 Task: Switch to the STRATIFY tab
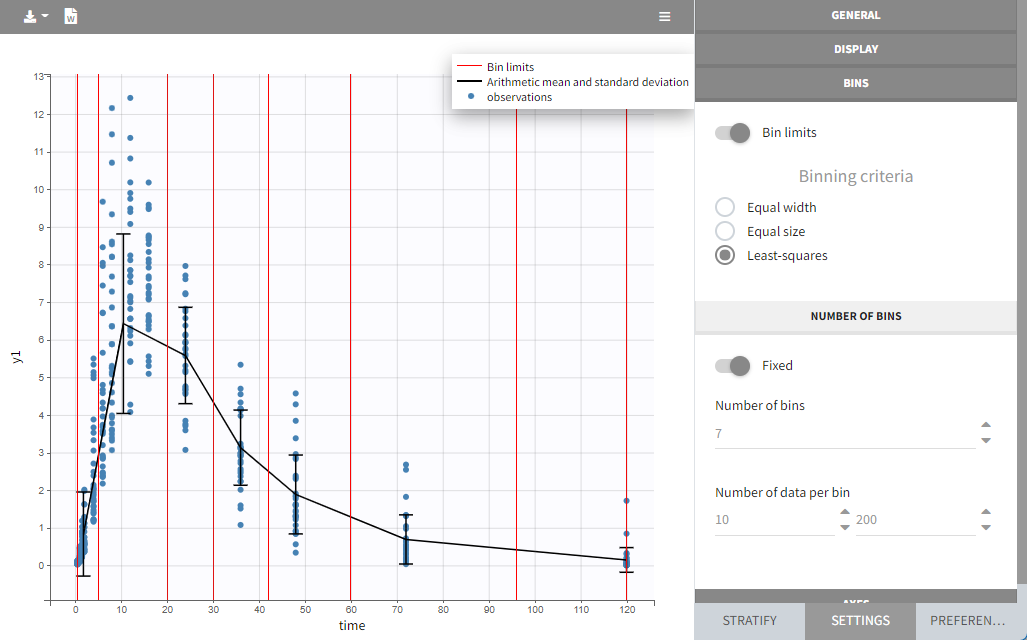[749, 621]
